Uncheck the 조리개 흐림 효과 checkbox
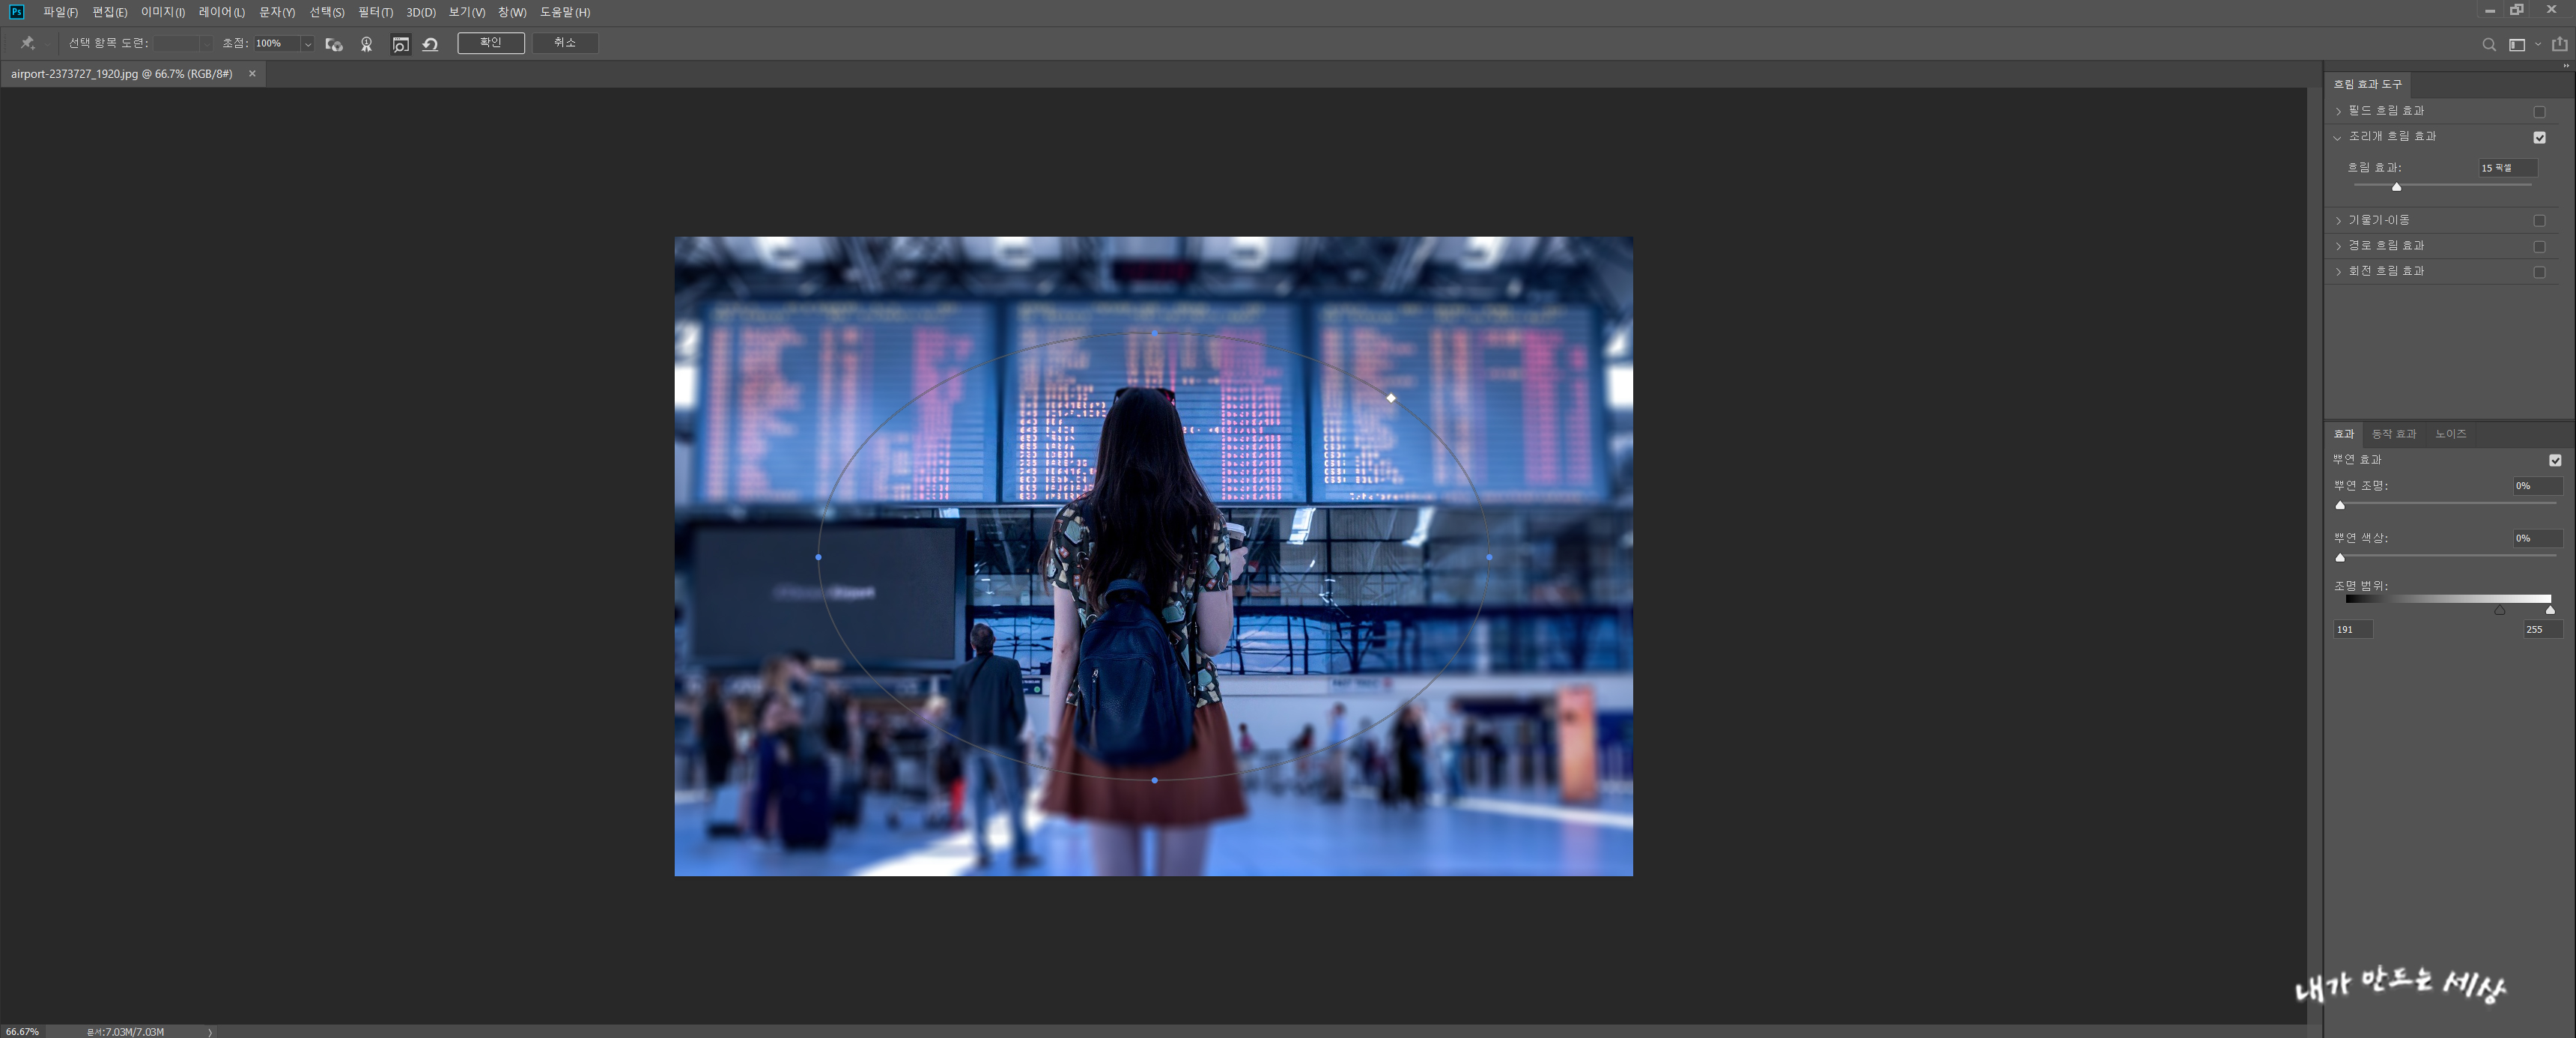This screenshot has width=2576, height=1038. 2539,137
